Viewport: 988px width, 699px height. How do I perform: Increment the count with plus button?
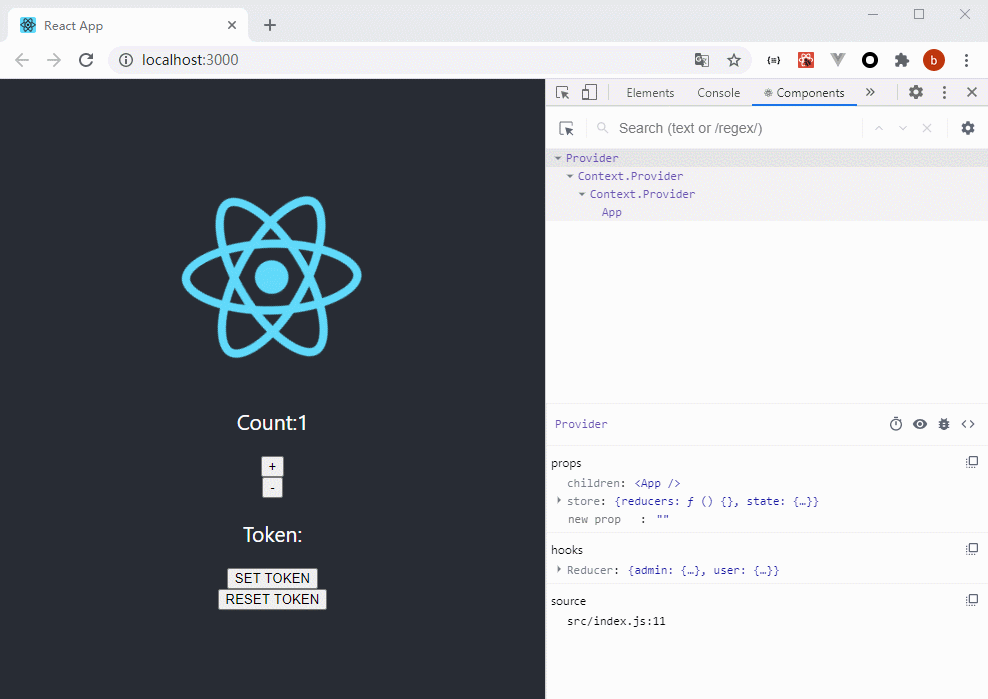pyautogui.click(x=272, y=466)
